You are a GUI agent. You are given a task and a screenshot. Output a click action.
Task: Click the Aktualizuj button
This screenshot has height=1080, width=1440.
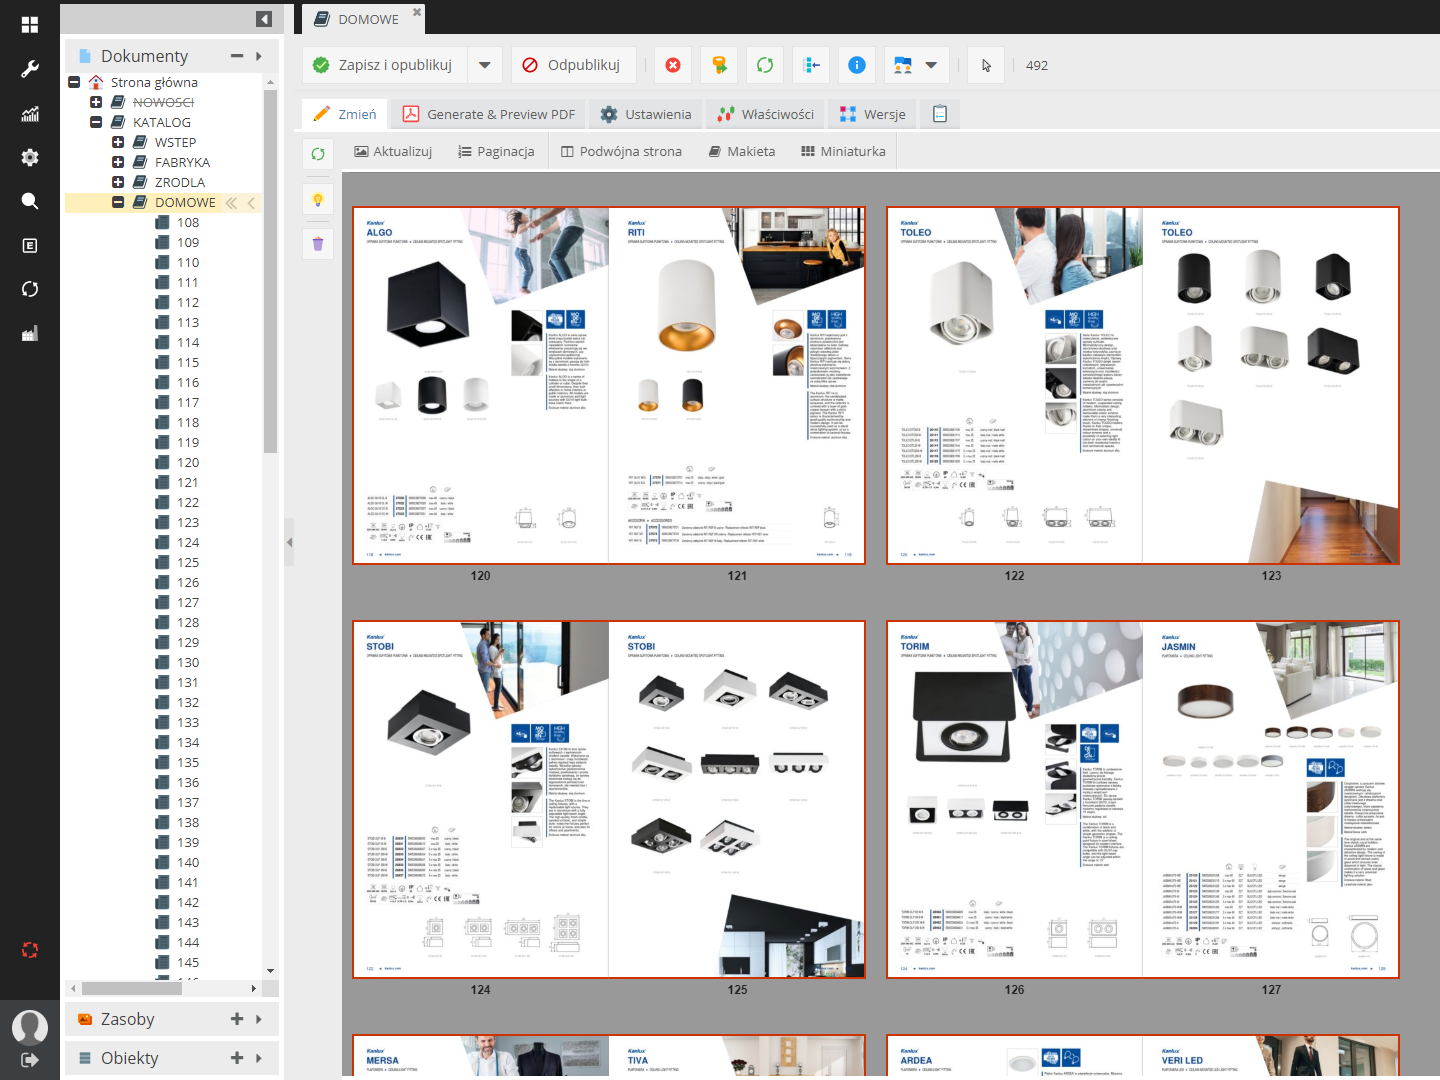click(393, 151)
